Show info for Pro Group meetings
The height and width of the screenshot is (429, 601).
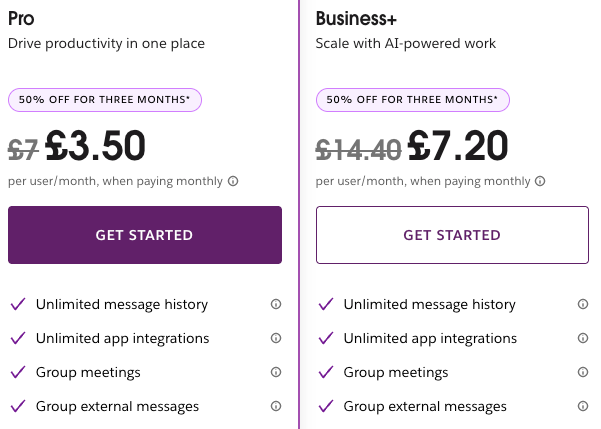[276, 372]
